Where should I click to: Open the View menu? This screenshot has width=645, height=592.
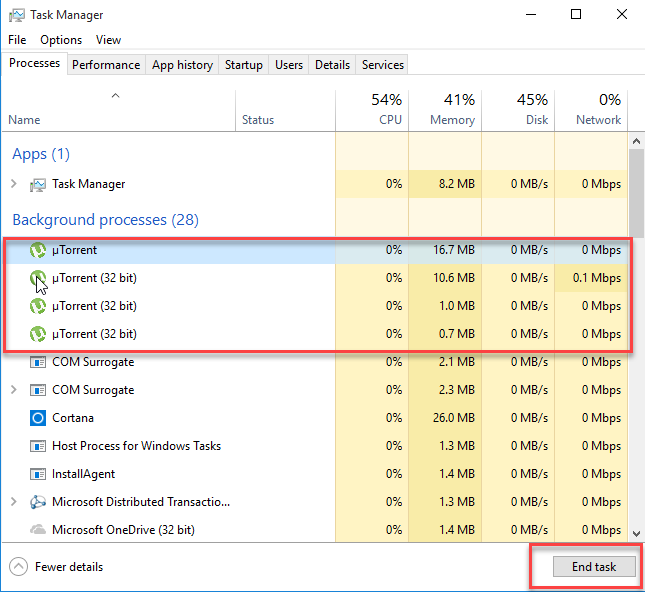pyautogui.click(x=108, y=40)
